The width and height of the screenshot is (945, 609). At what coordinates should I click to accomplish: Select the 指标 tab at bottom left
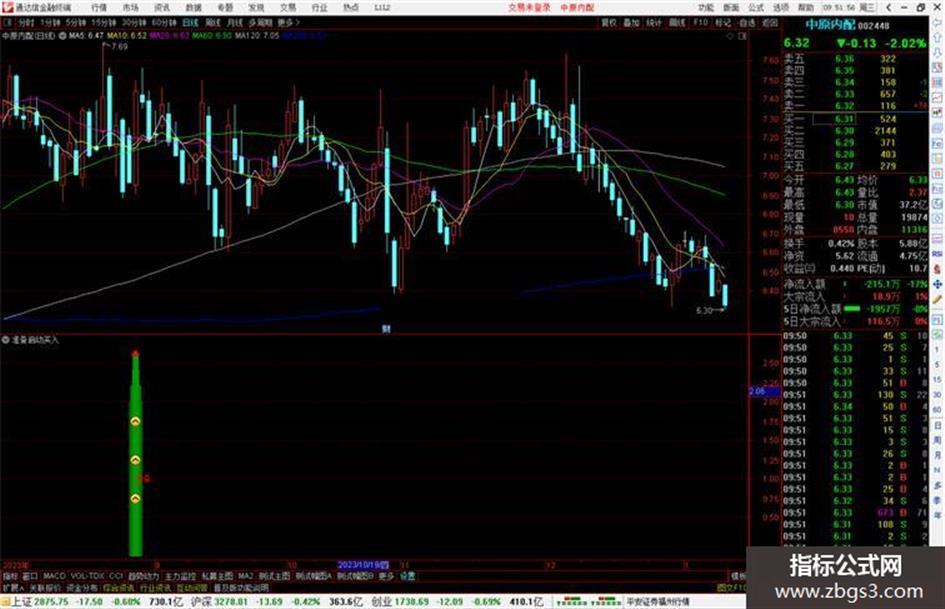(10, 576)
